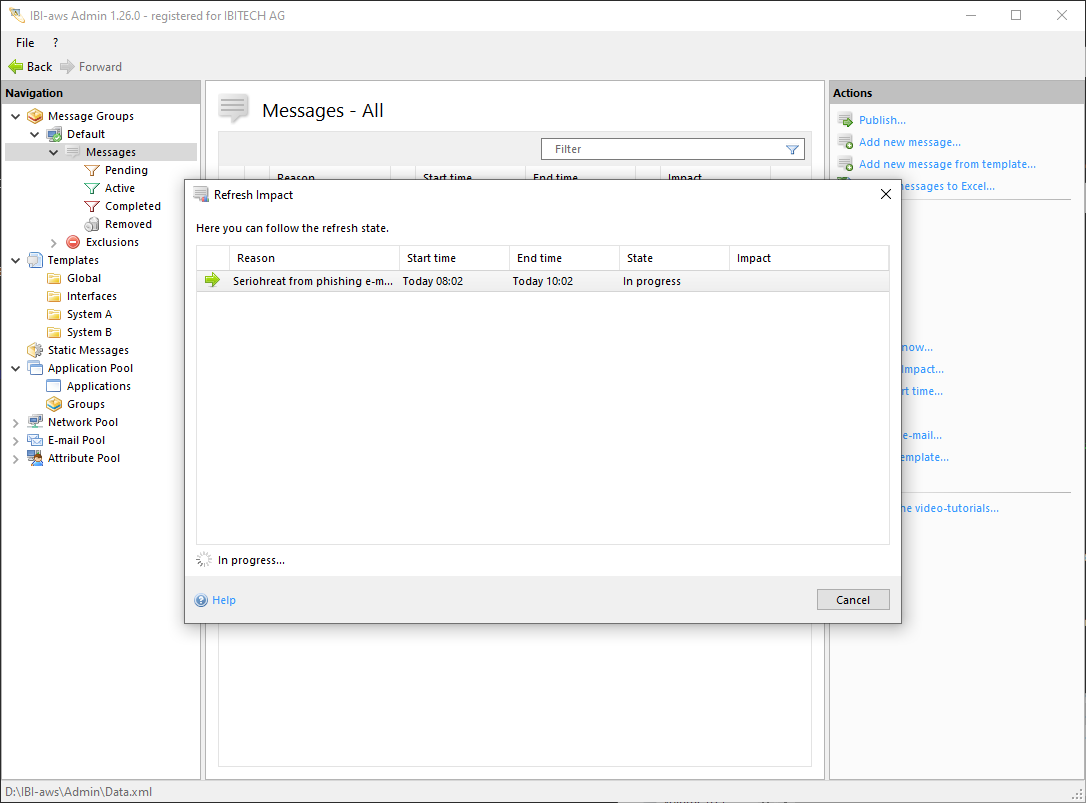Click the Removed messages icon
Viewport: 1086px width, 803px height.
[x=92, y=224]
